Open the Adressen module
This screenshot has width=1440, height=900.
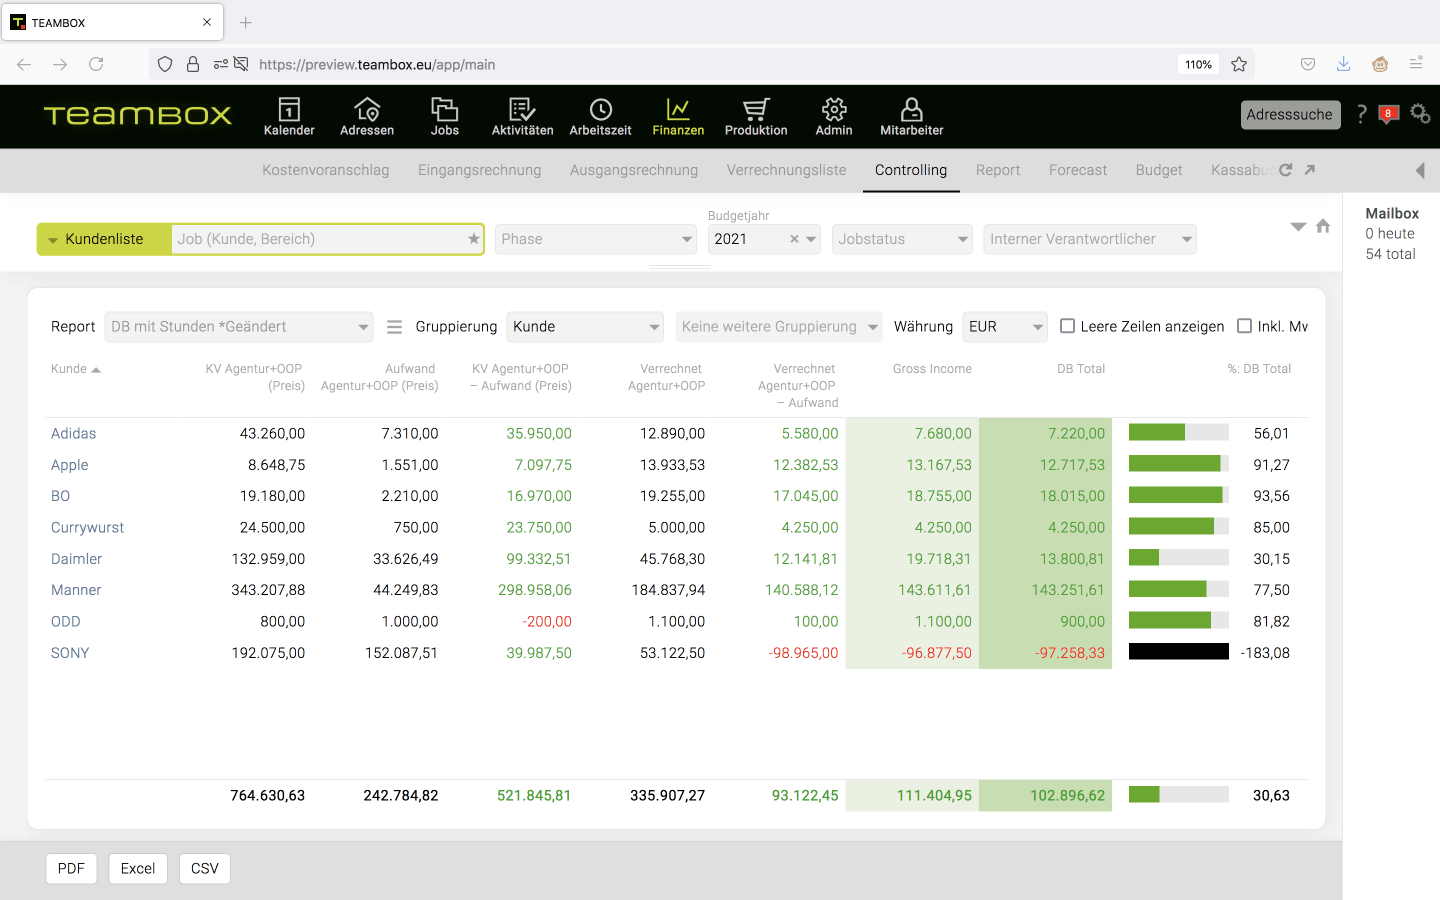coord(366,116)
